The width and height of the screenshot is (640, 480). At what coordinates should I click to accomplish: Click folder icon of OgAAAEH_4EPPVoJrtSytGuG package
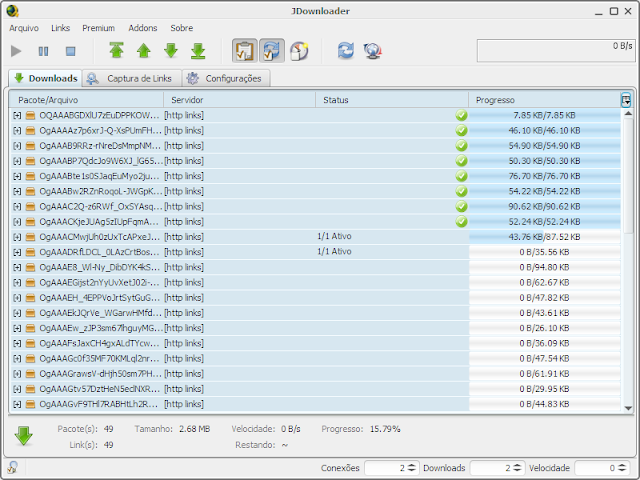[x=30, y=298]
